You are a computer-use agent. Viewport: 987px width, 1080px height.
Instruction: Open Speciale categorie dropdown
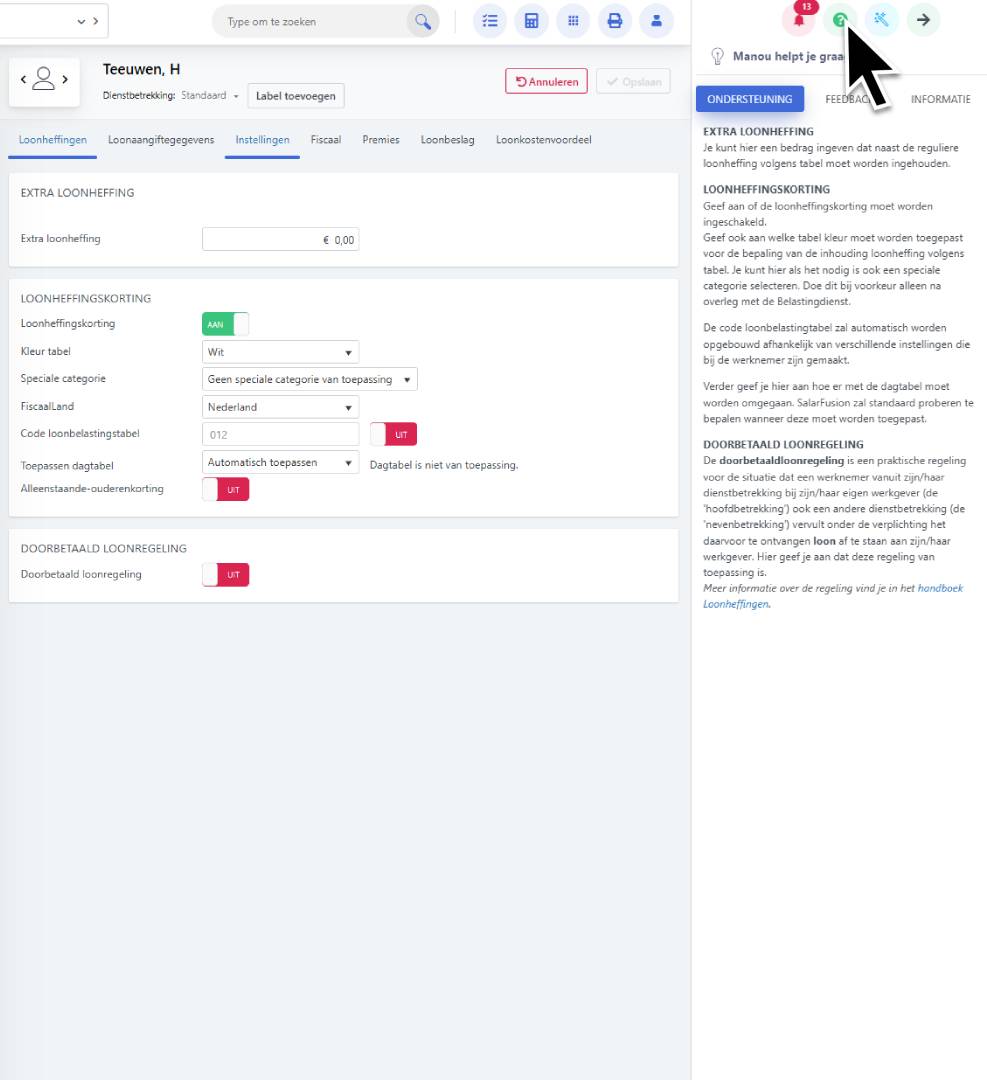tap(309, 380)
